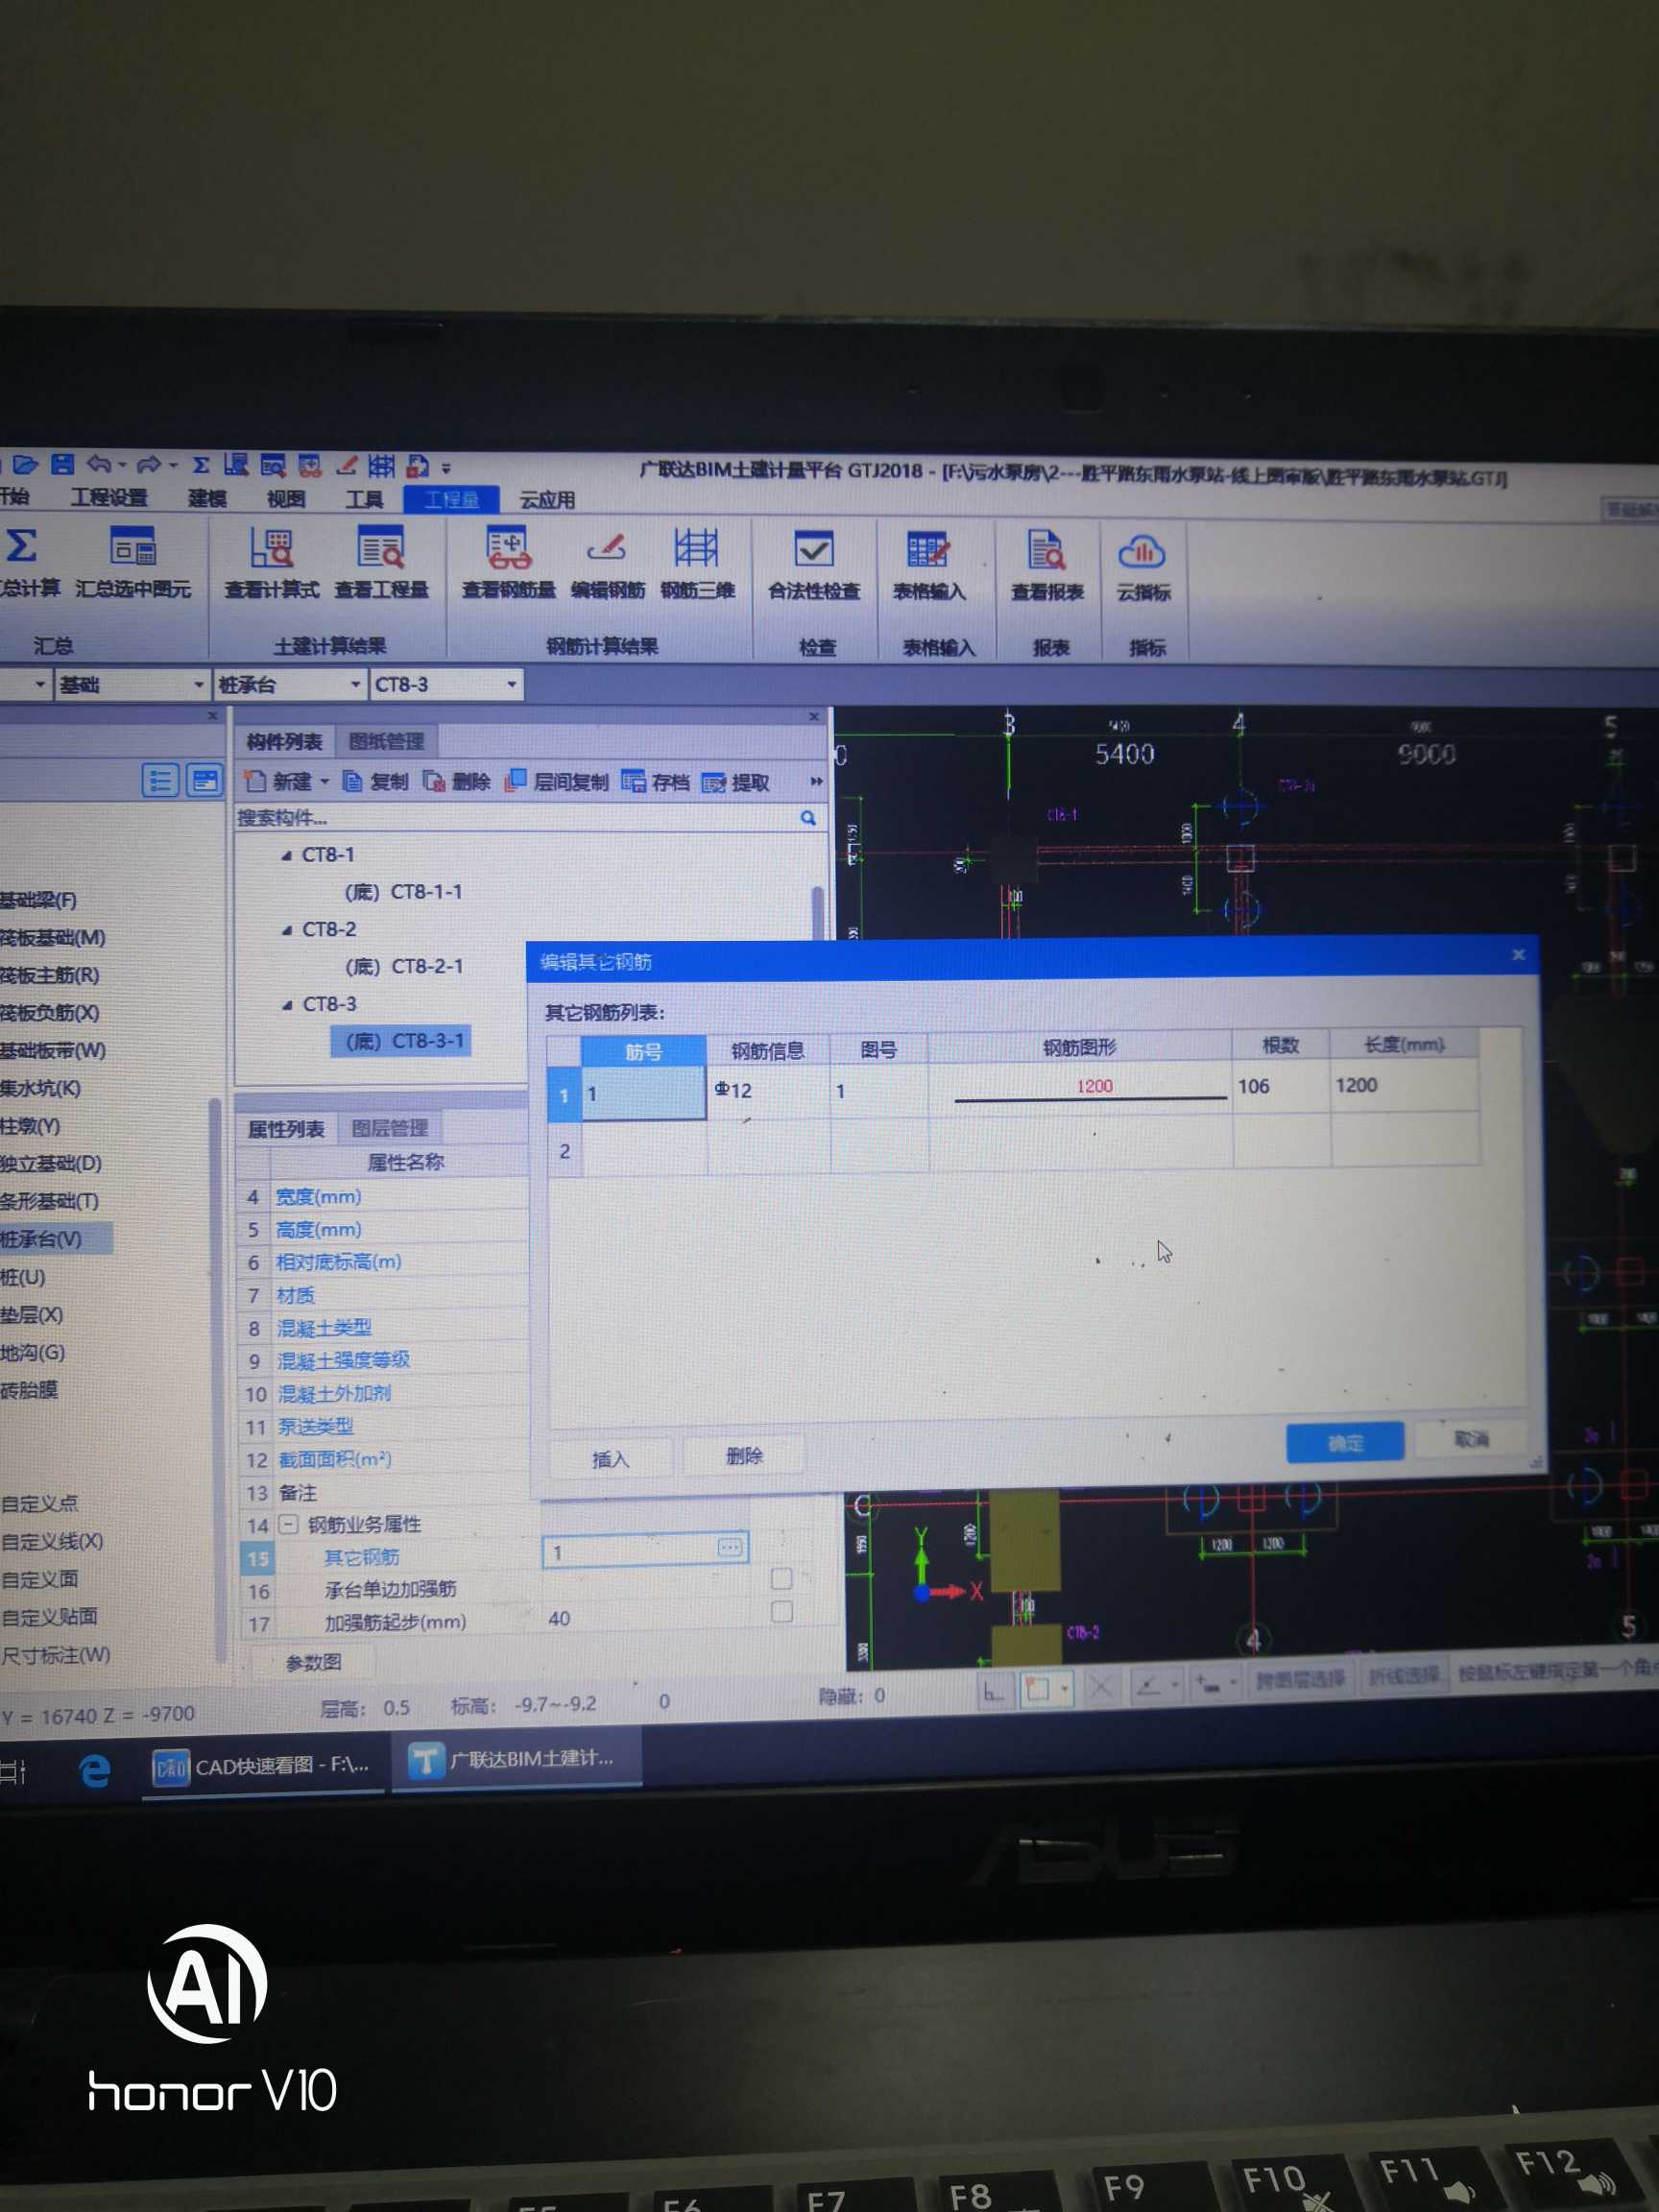Click 插入 button in the rebar dialog
1659x2212 pixels.
click(x=610, y=1459)
